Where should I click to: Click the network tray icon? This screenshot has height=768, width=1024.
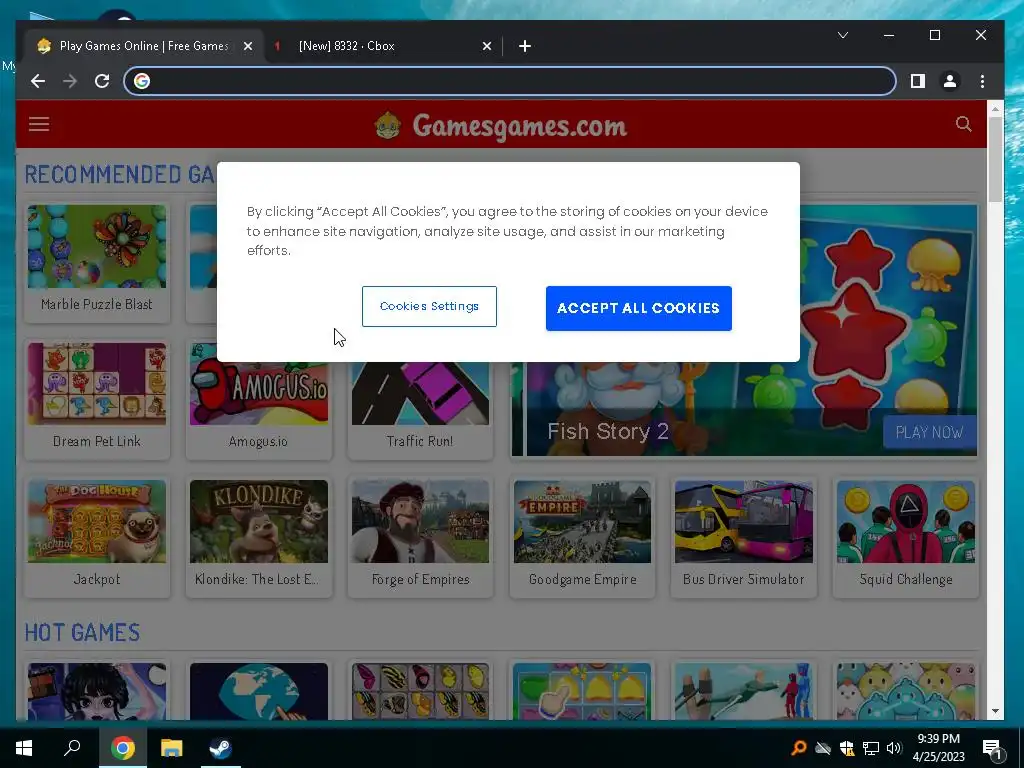[871, 748]
